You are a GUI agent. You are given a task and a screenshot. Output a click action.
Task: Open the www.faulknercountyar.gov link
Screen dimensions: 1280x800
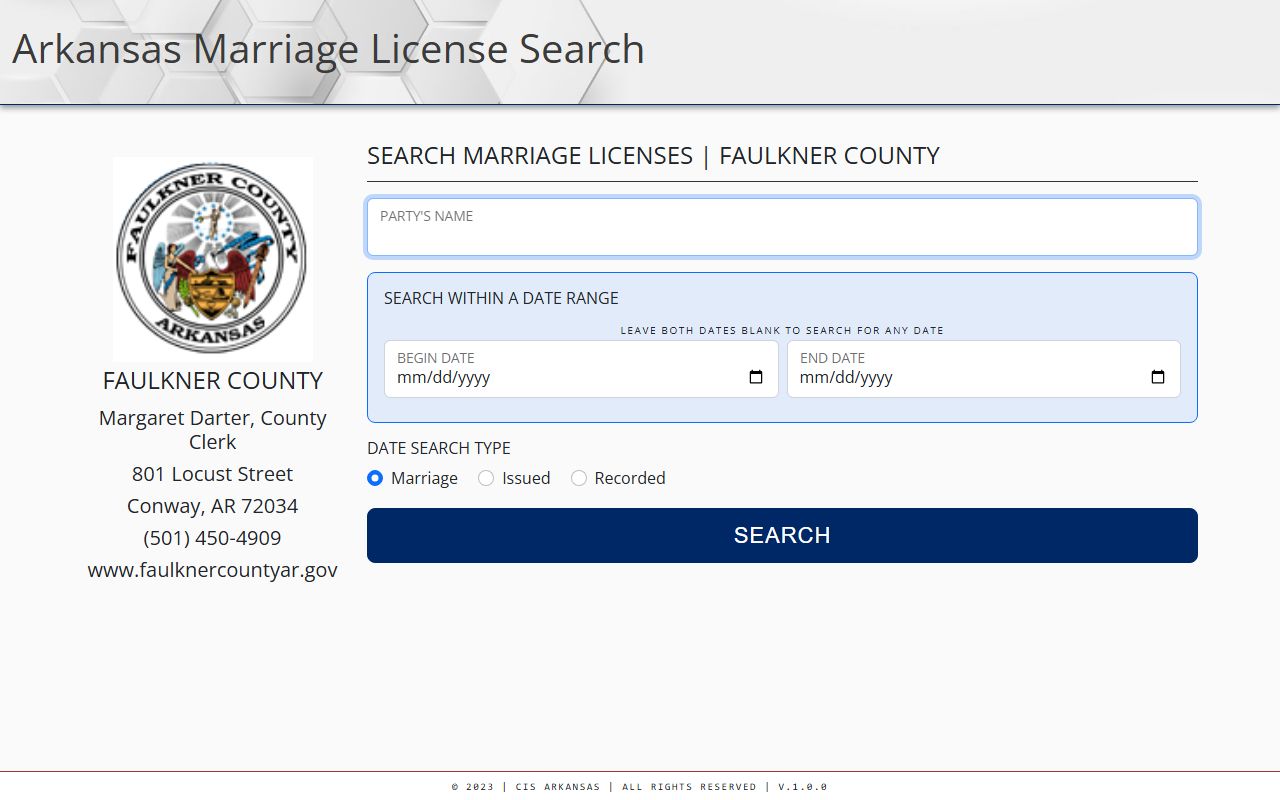[212, 570]
